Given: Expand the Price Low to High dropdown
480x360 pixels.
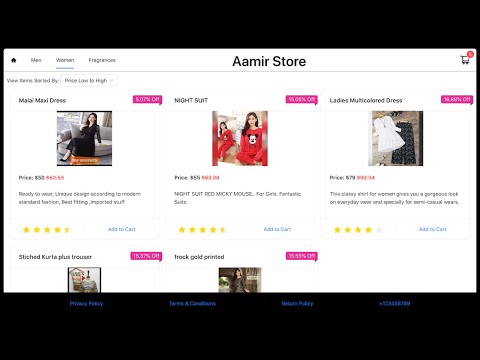Looking at the screenshot, I should 89,80.
